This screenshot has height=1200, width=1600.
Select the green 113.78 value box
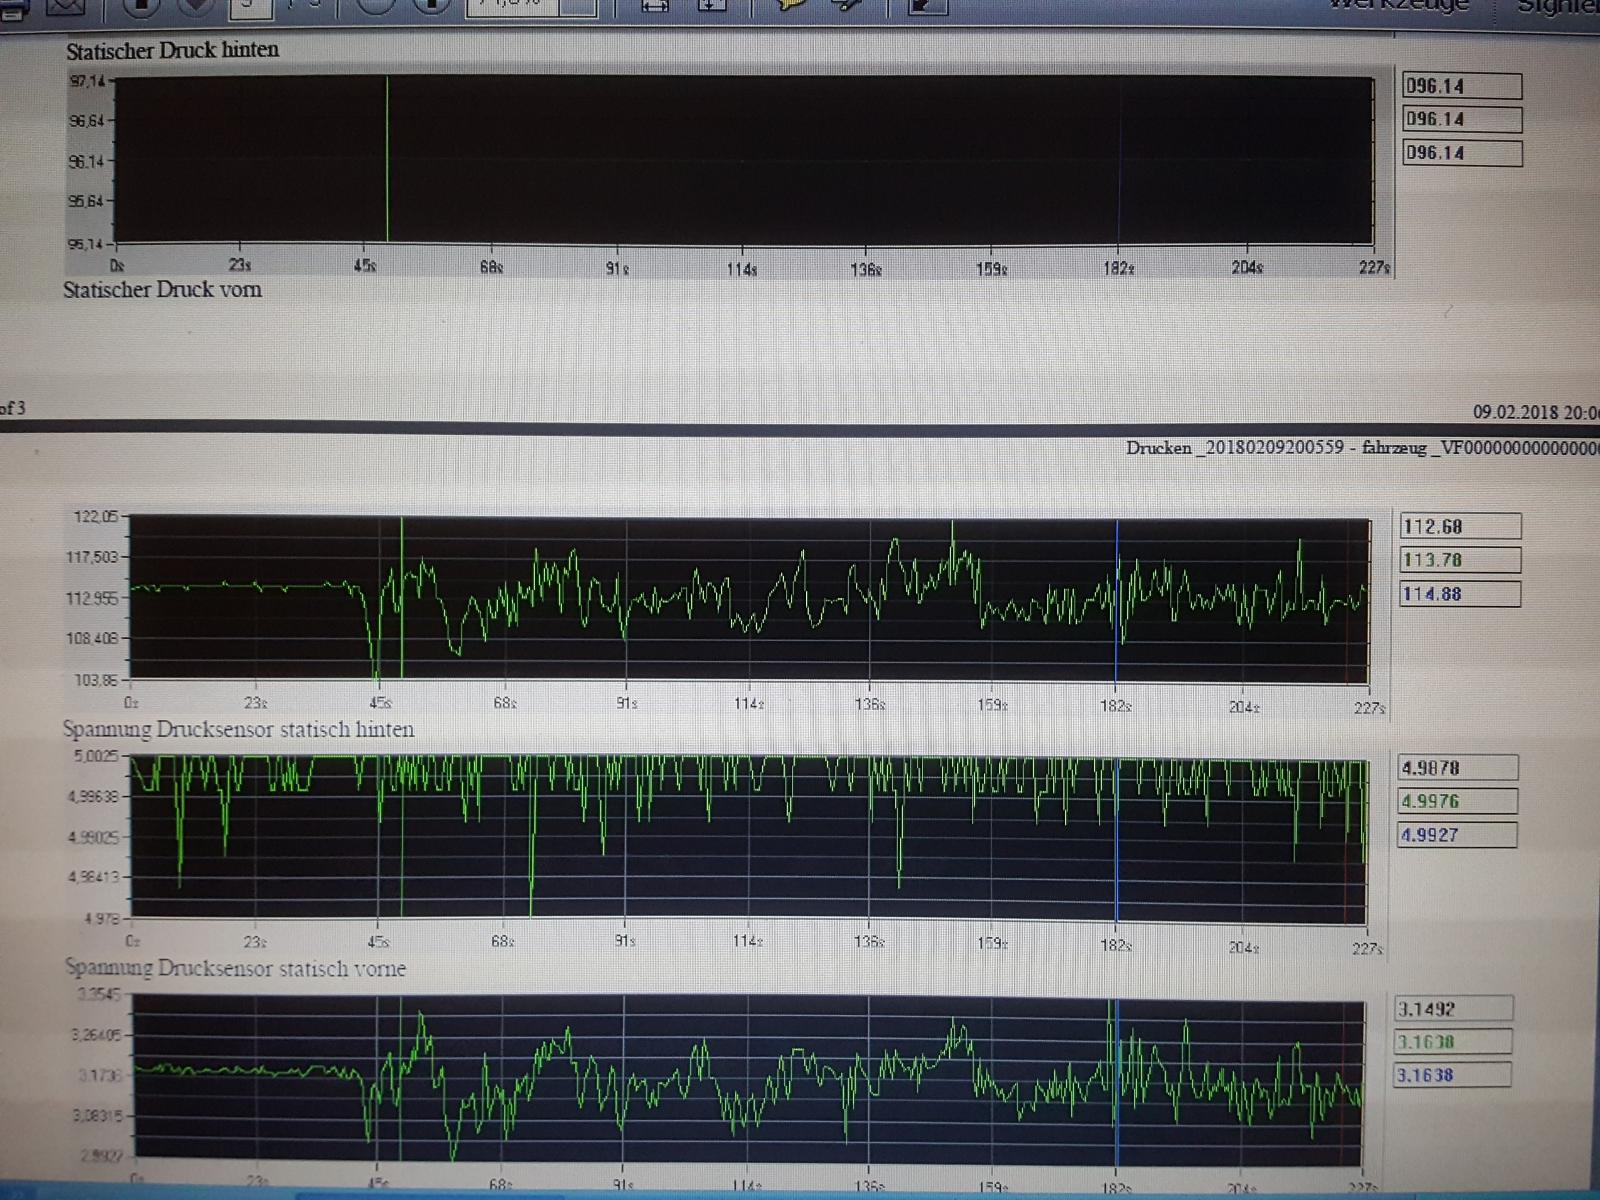tap(1461, 560)
